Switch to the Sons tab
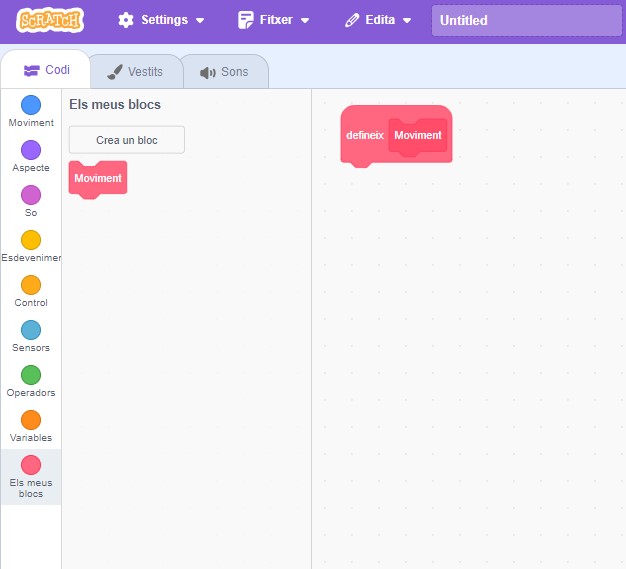This screenshot has width=626, height=569. point(224,72)
